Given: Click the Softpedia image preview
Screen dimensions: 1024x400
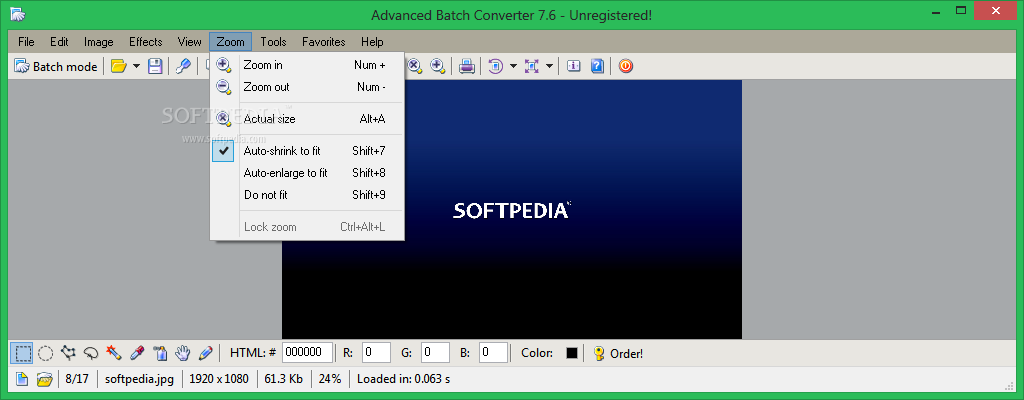Looking at the screenshot, I should [512, 209].
